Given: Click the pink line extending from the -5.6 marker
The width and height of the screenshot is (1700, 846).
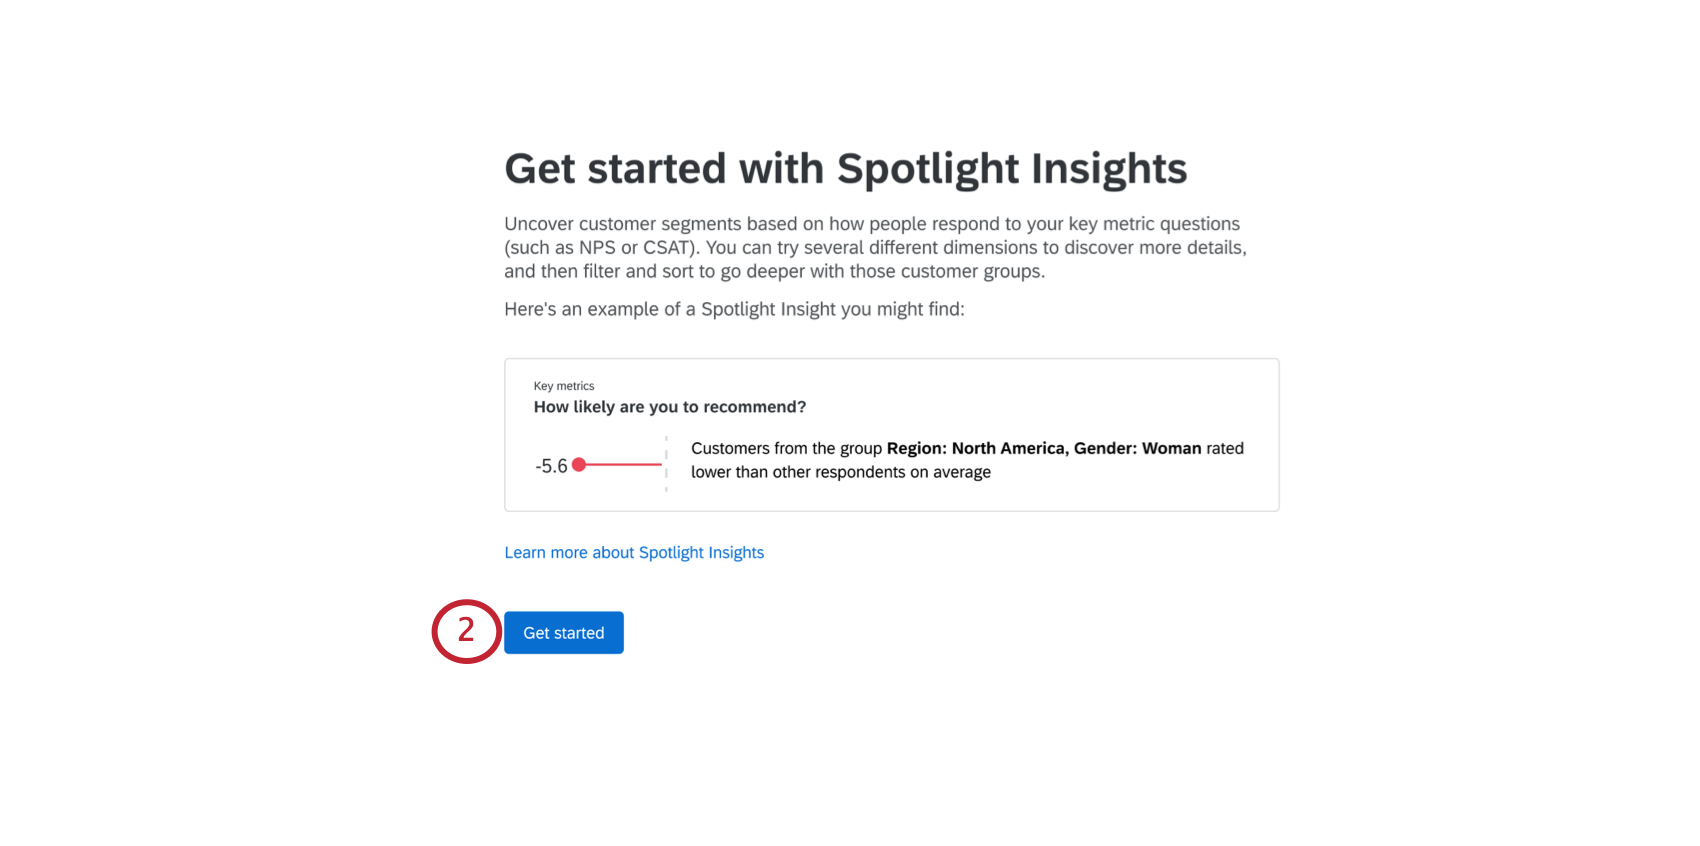Looking at the screenshot, I should (620, 463).
